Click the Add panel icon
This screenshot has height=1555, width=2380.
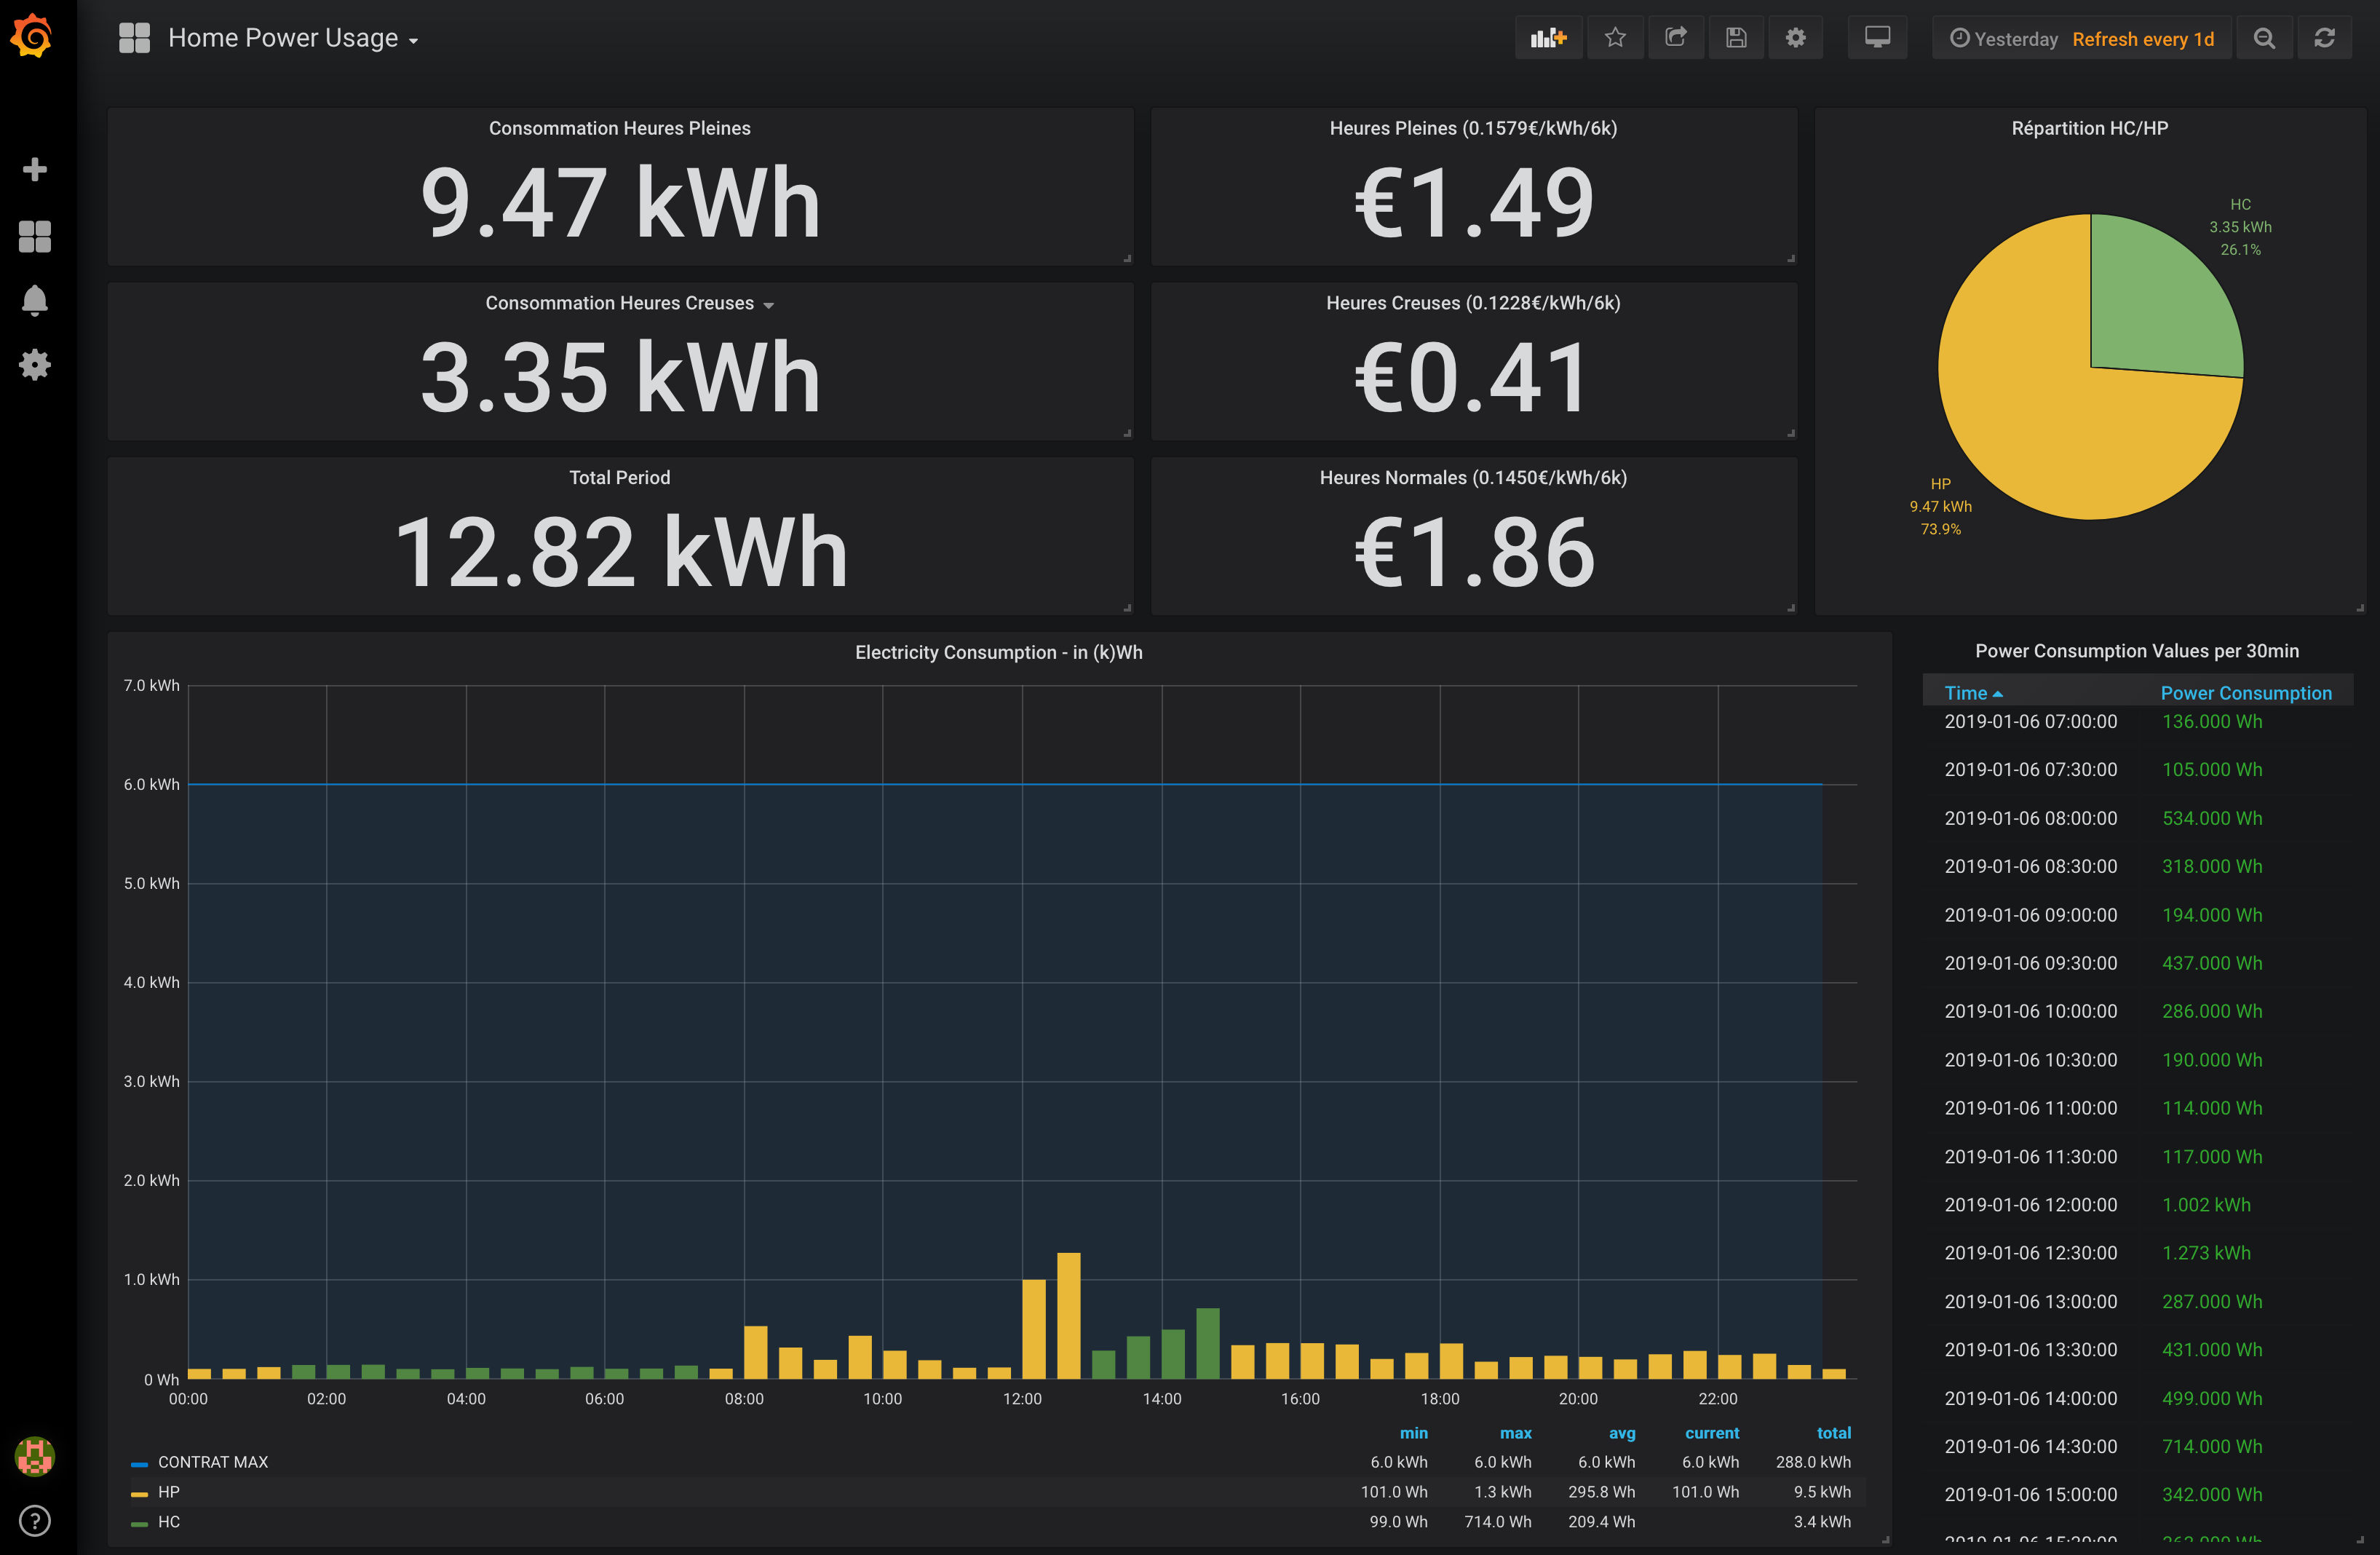1547,38
